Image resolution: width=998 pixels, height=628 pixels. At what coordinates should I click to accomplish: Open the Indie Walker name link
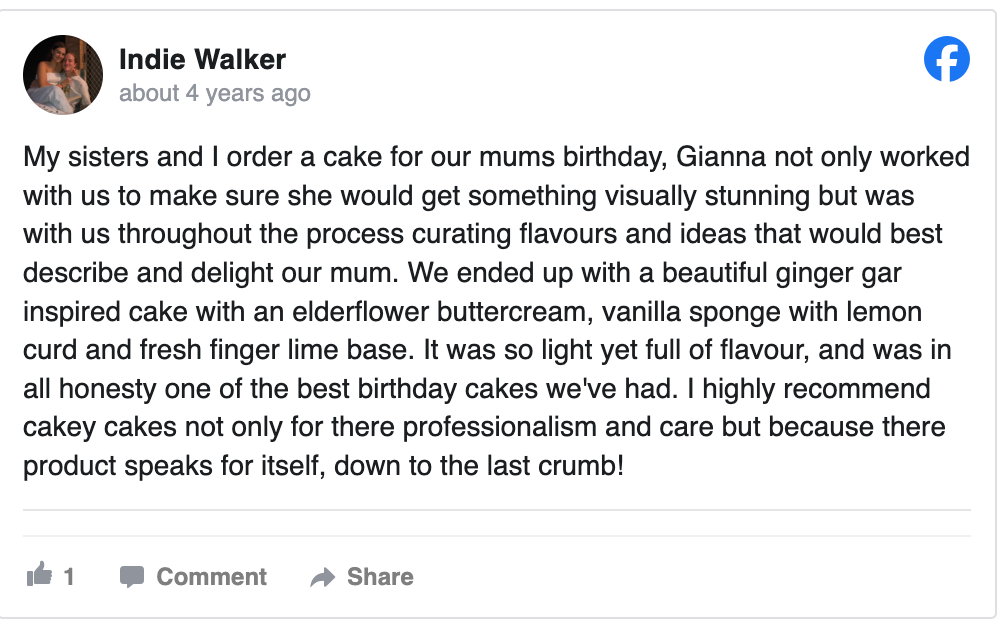pyautogui.click(x=202, y=60)
